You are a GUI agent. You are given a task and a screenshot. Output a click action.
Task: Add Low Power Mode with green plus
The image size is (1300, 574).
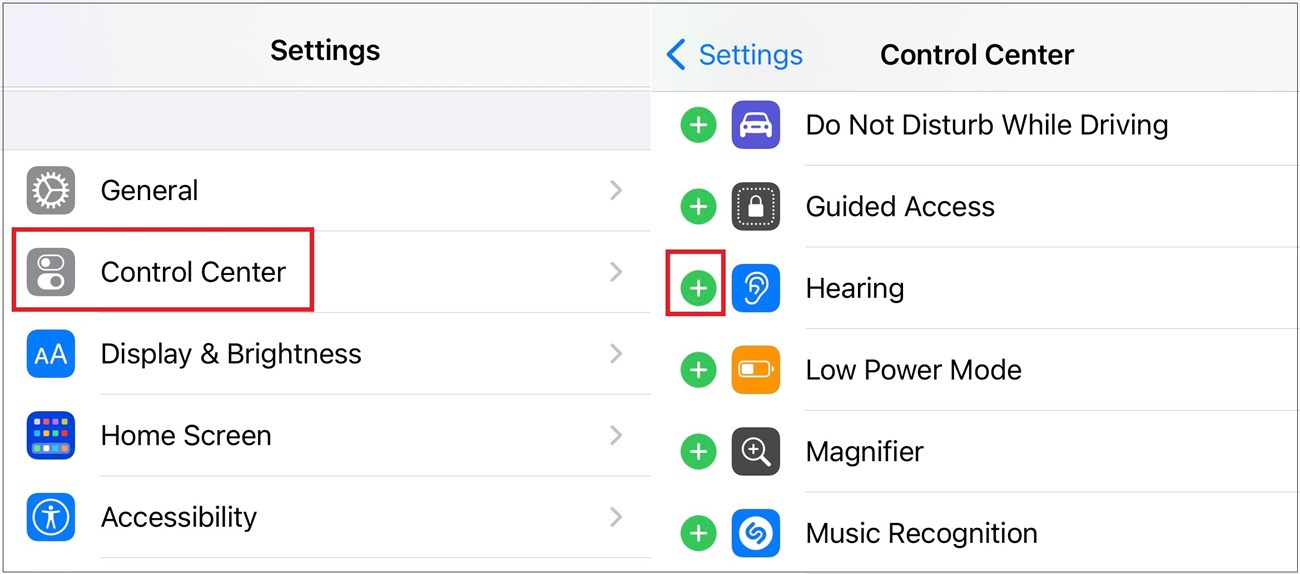[x=698, y=370]
